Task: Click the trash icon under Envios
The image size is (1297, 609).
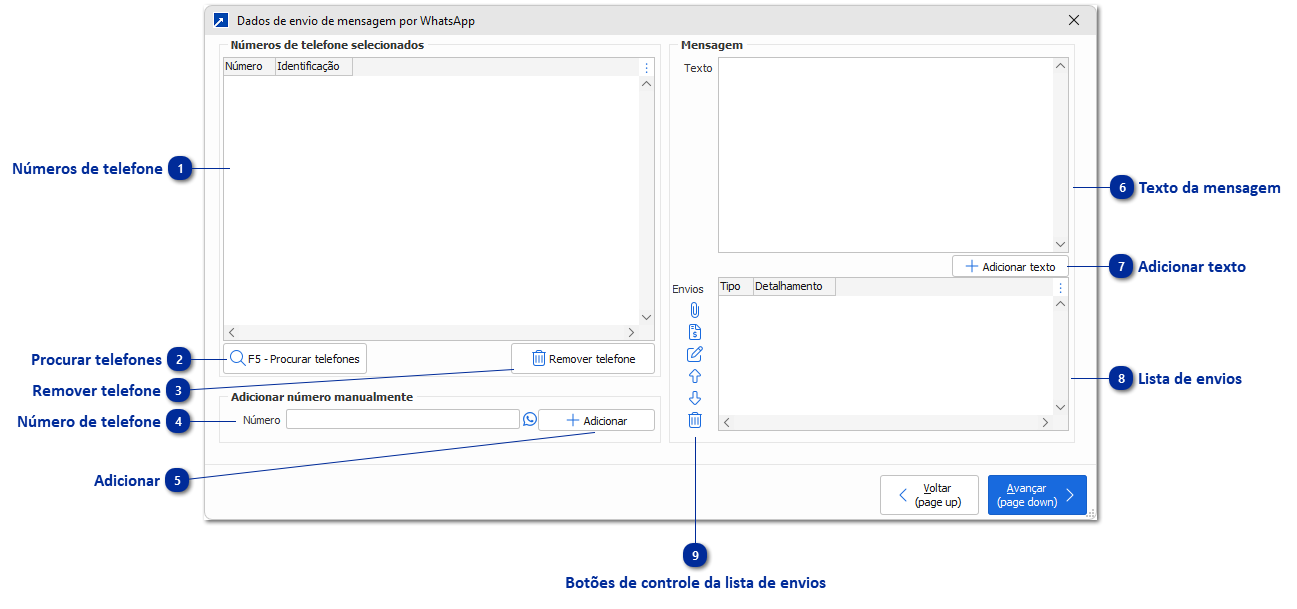Action: 695,420
